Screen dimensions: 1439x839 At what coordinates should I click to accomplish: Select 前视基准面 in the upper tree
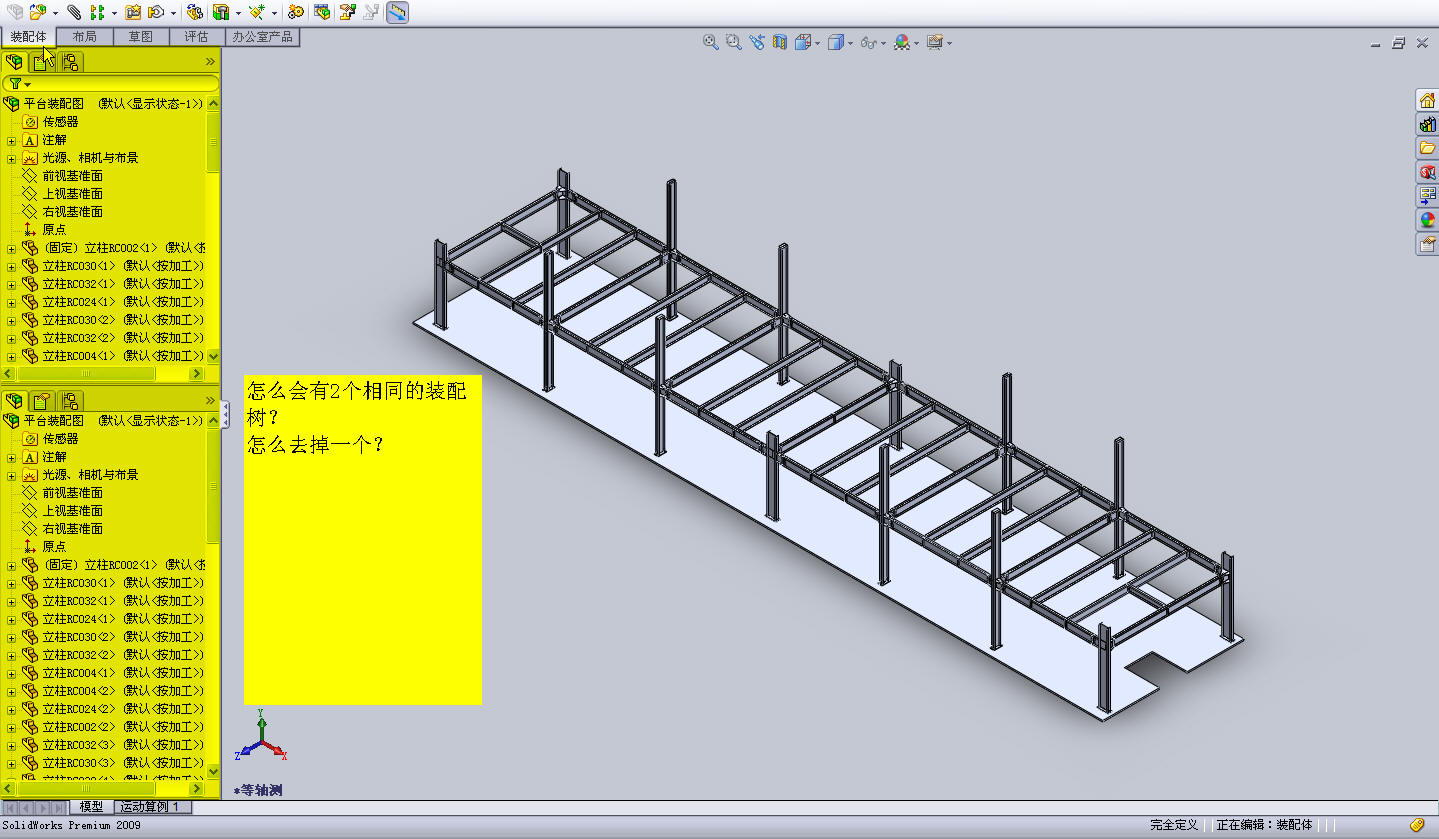click(x=72, y=176)
